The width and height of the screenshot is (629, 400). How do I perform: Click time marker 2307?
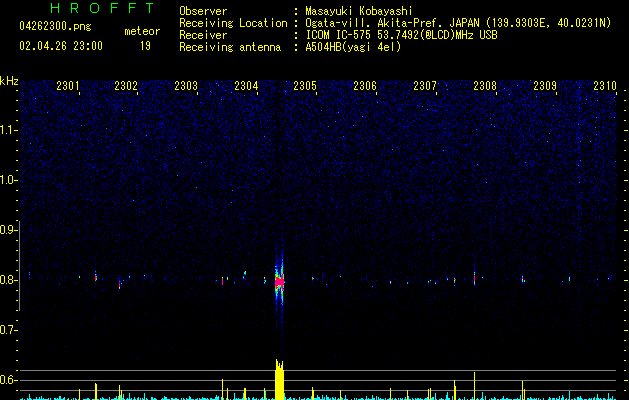click(425, 86)
